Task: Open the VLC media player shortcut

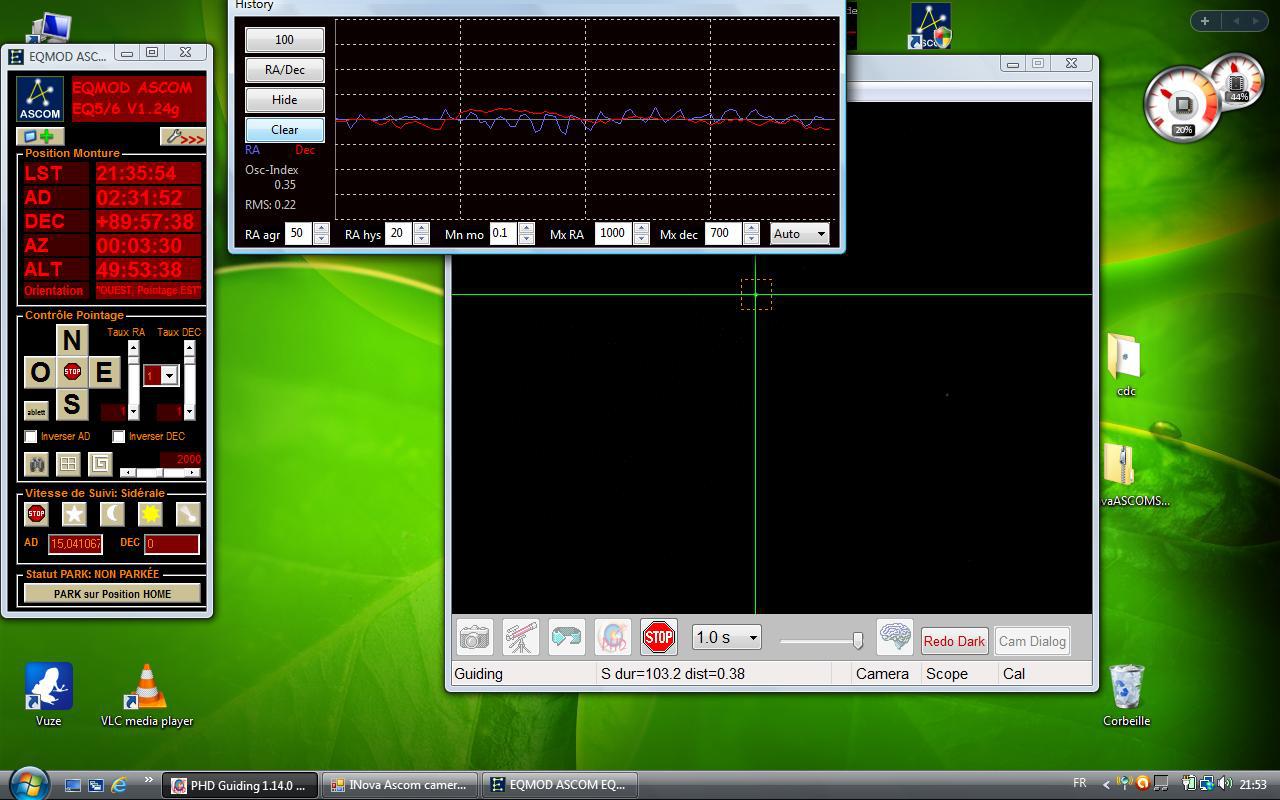Action: pyautogui.click(x=147, y=694)
